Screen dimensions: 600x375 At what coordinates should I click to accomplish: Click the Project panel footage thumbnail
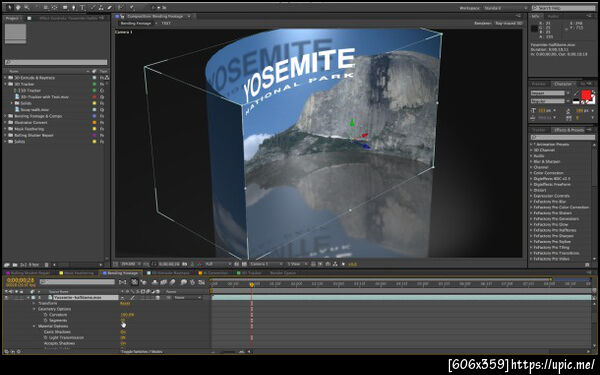tap(16, 34)
